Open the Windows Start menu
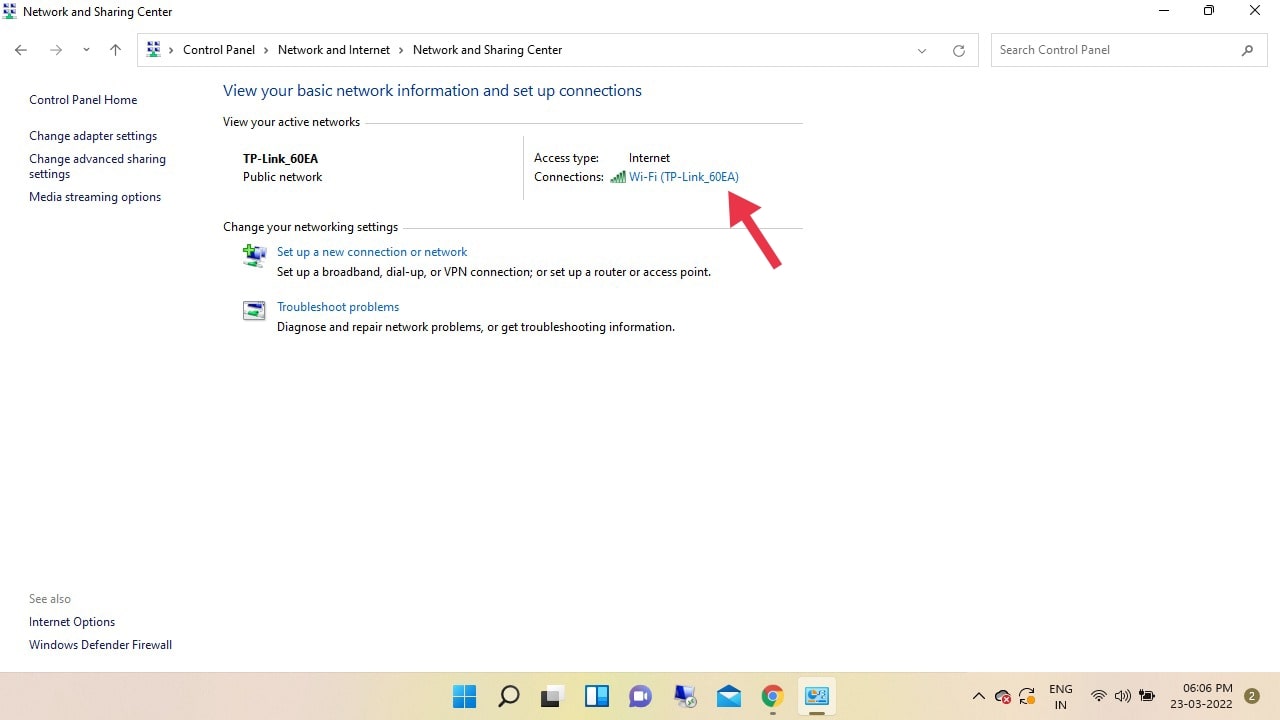 (464, 696)
